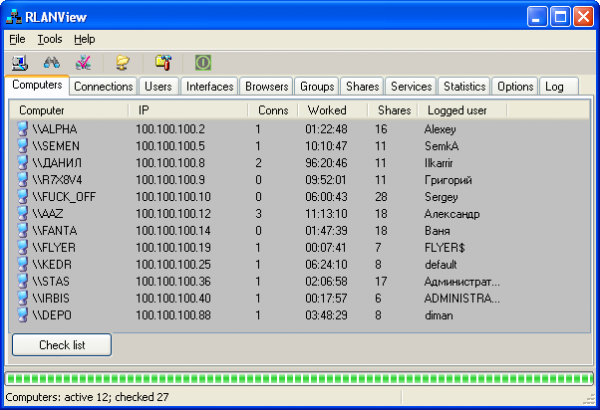The width and height of the screenshot is (600, 410).
Task: Click the computer icon next to \\STAS
Action: pos(23,281)
